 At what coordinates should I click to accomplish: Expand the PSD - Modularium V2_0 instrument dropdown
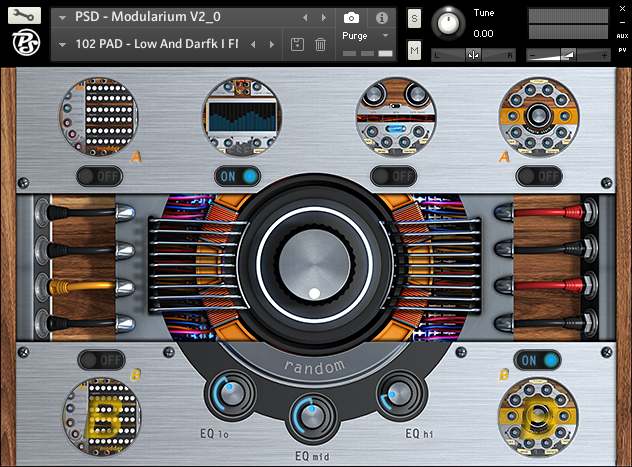pyautogui.click(x=62, y=18)
